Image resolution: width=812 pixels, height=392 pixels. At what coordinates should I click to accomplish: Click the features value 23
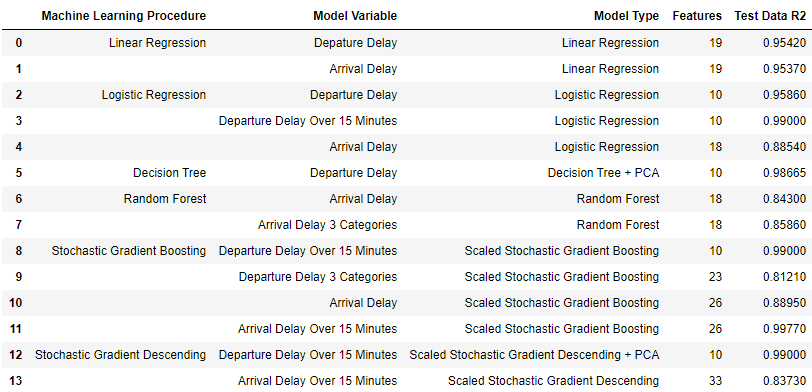pyautogui.click(x=715, y=277)
